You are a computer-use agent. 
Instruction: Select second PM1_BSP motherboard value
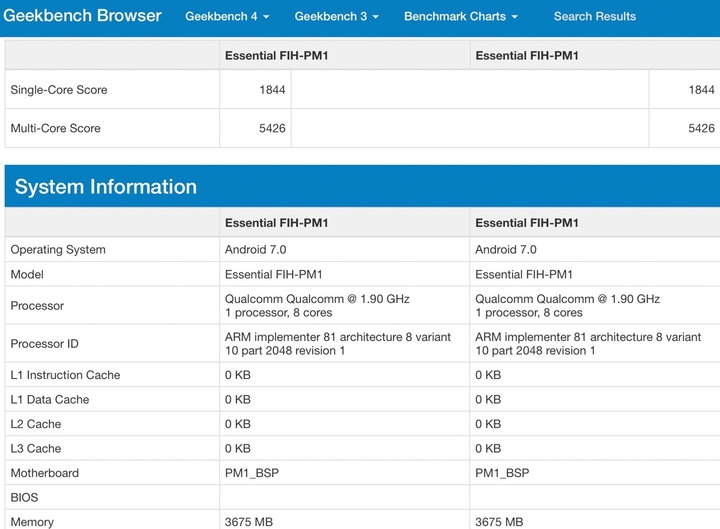[x=502, y=473]
